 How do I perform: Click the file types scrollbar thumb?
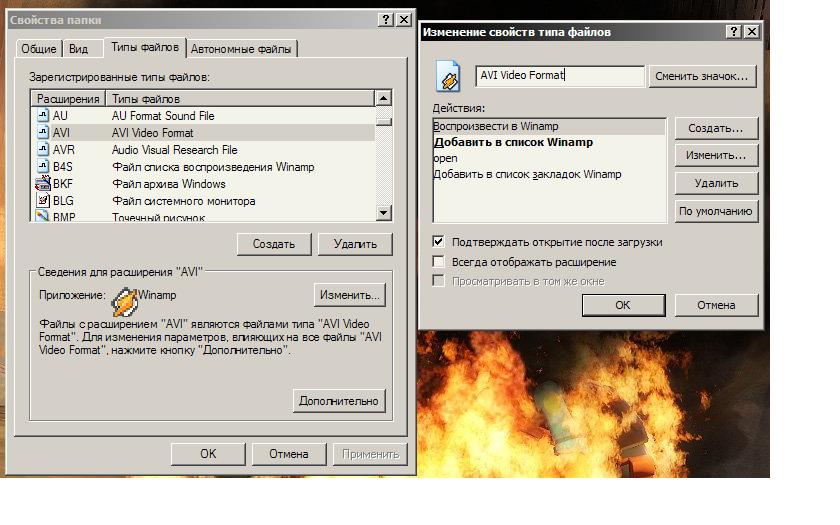point(384,122)
